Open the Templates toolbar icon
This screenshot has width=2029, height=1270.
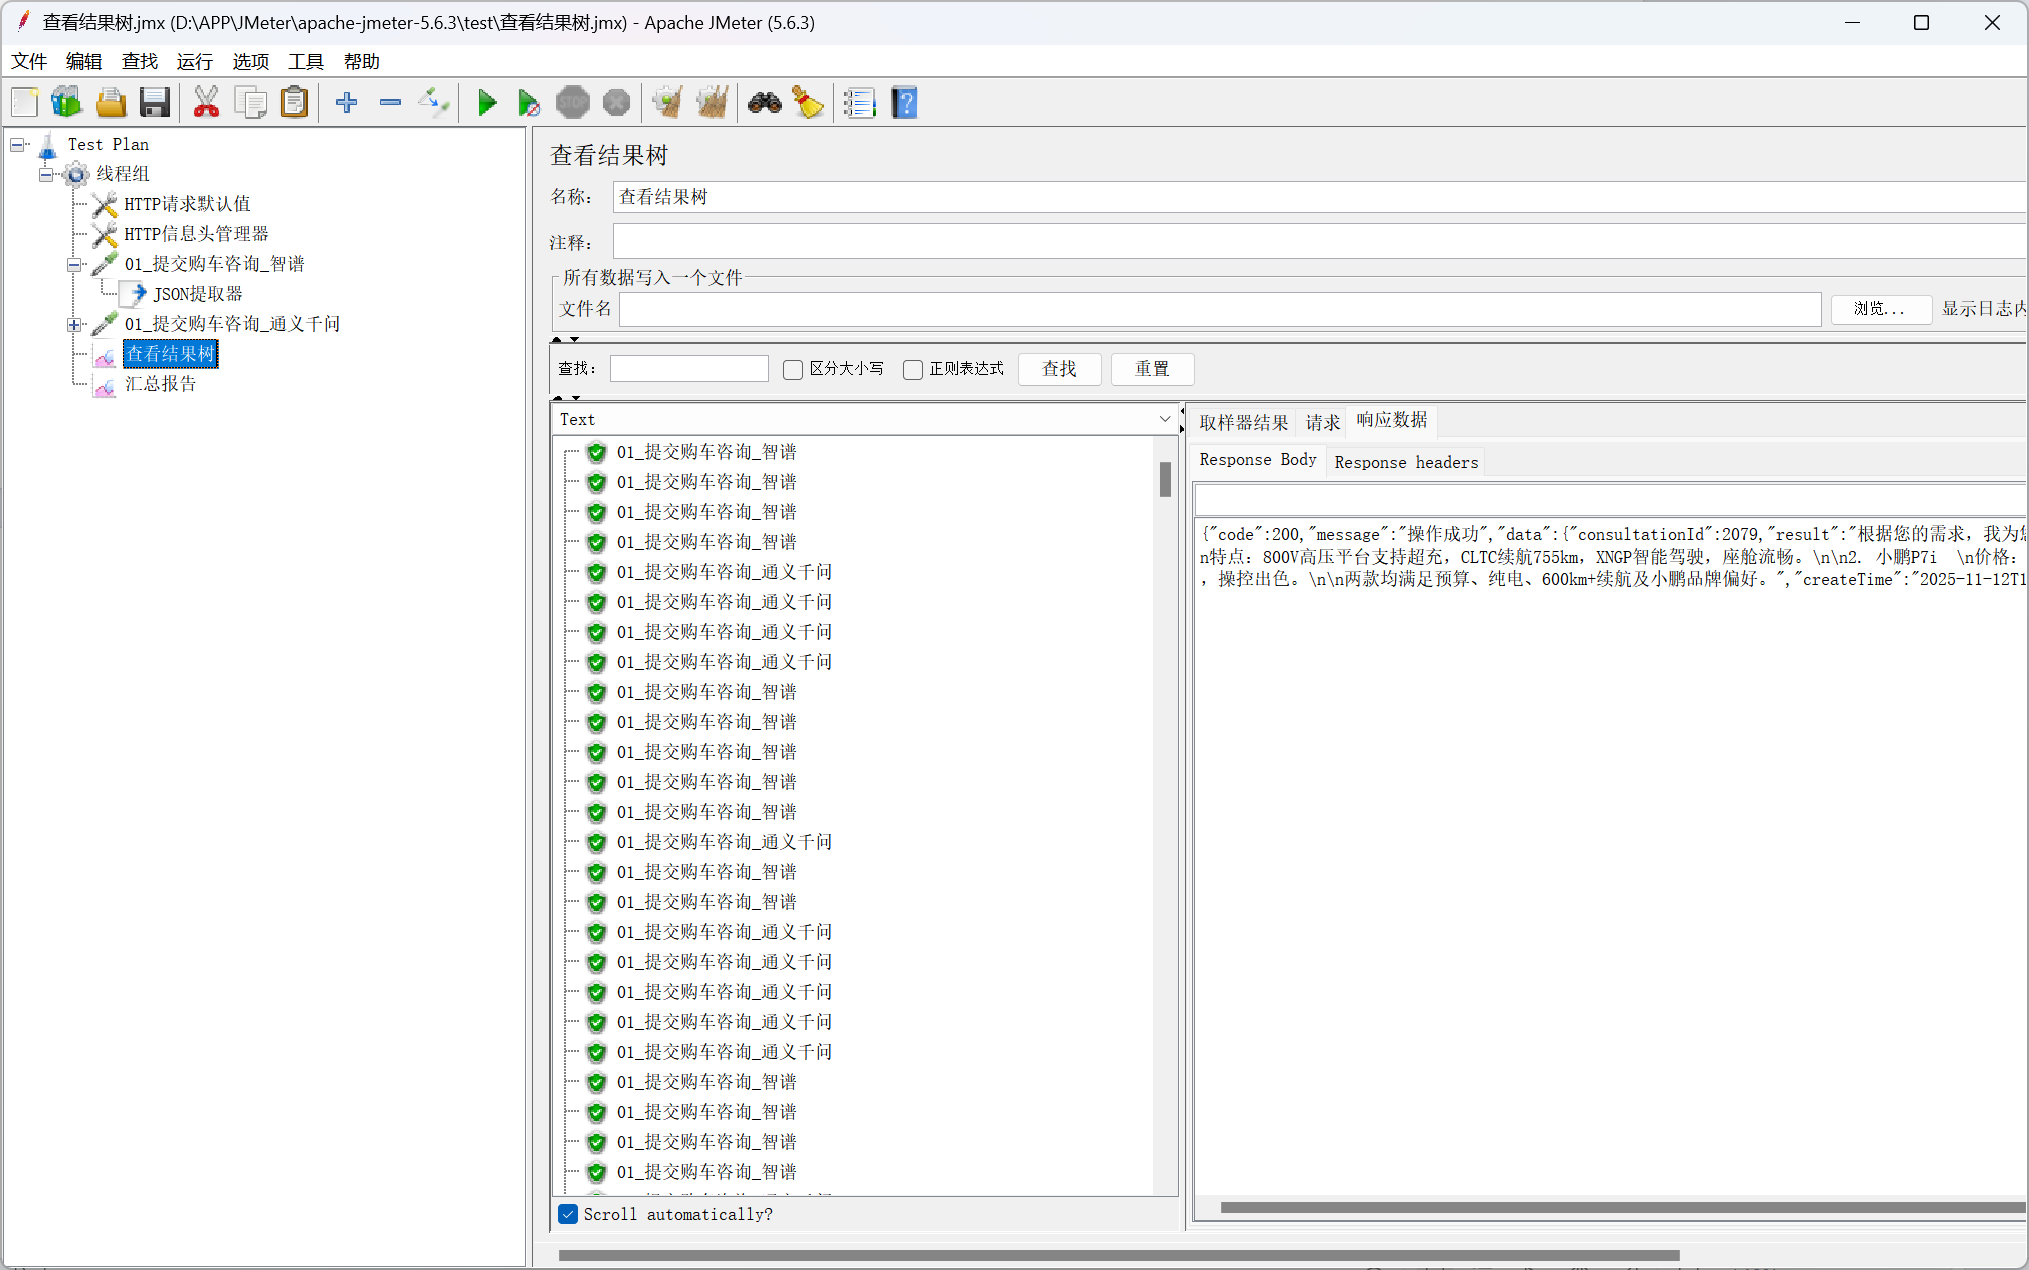67,102
